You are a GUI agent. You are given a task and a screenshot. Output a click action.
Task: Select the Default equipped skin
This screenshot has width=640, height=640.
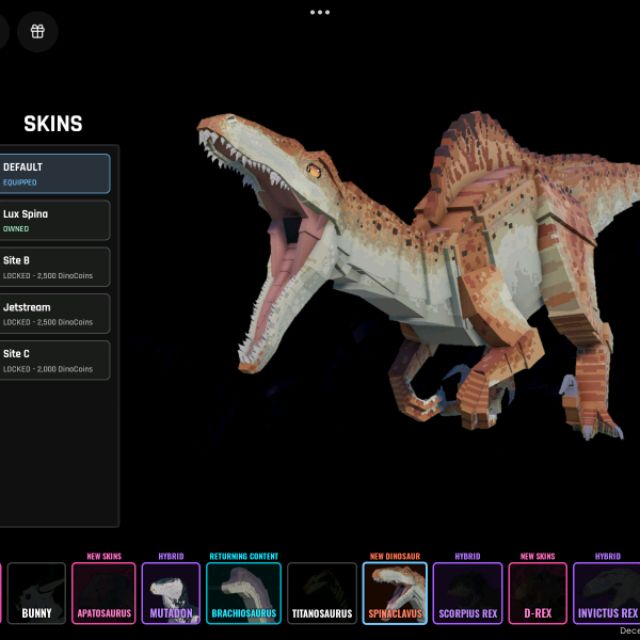55,173
